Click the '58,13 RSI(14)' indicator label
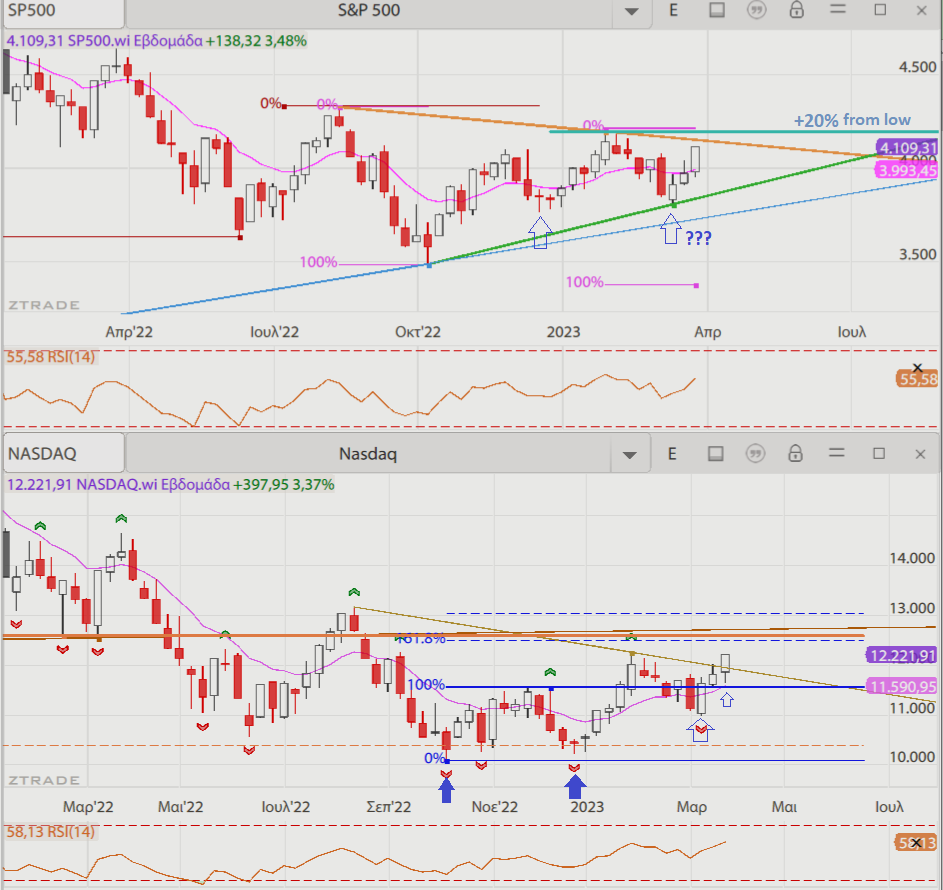The image size is (943, 890). coord(51,832)
